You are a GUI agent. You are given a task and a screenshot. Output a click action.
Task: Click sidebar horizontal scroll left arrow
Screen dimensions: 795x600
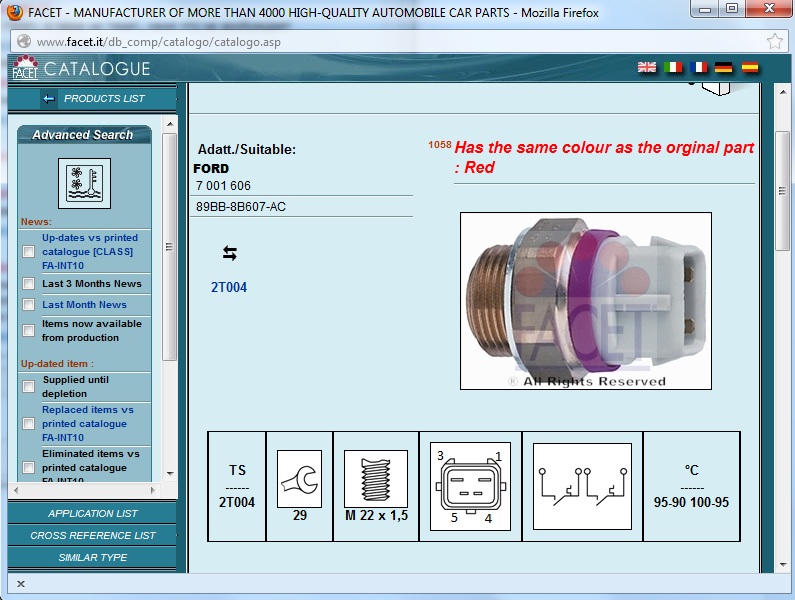(16, 490)
